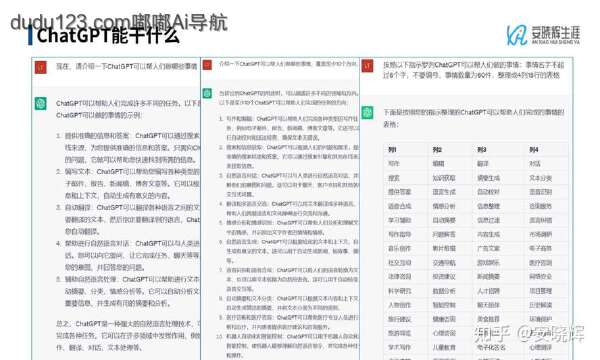Click the red user avatar in left chat panel
600x360 pixels.
pyautogui.click(x=41, y=67)
